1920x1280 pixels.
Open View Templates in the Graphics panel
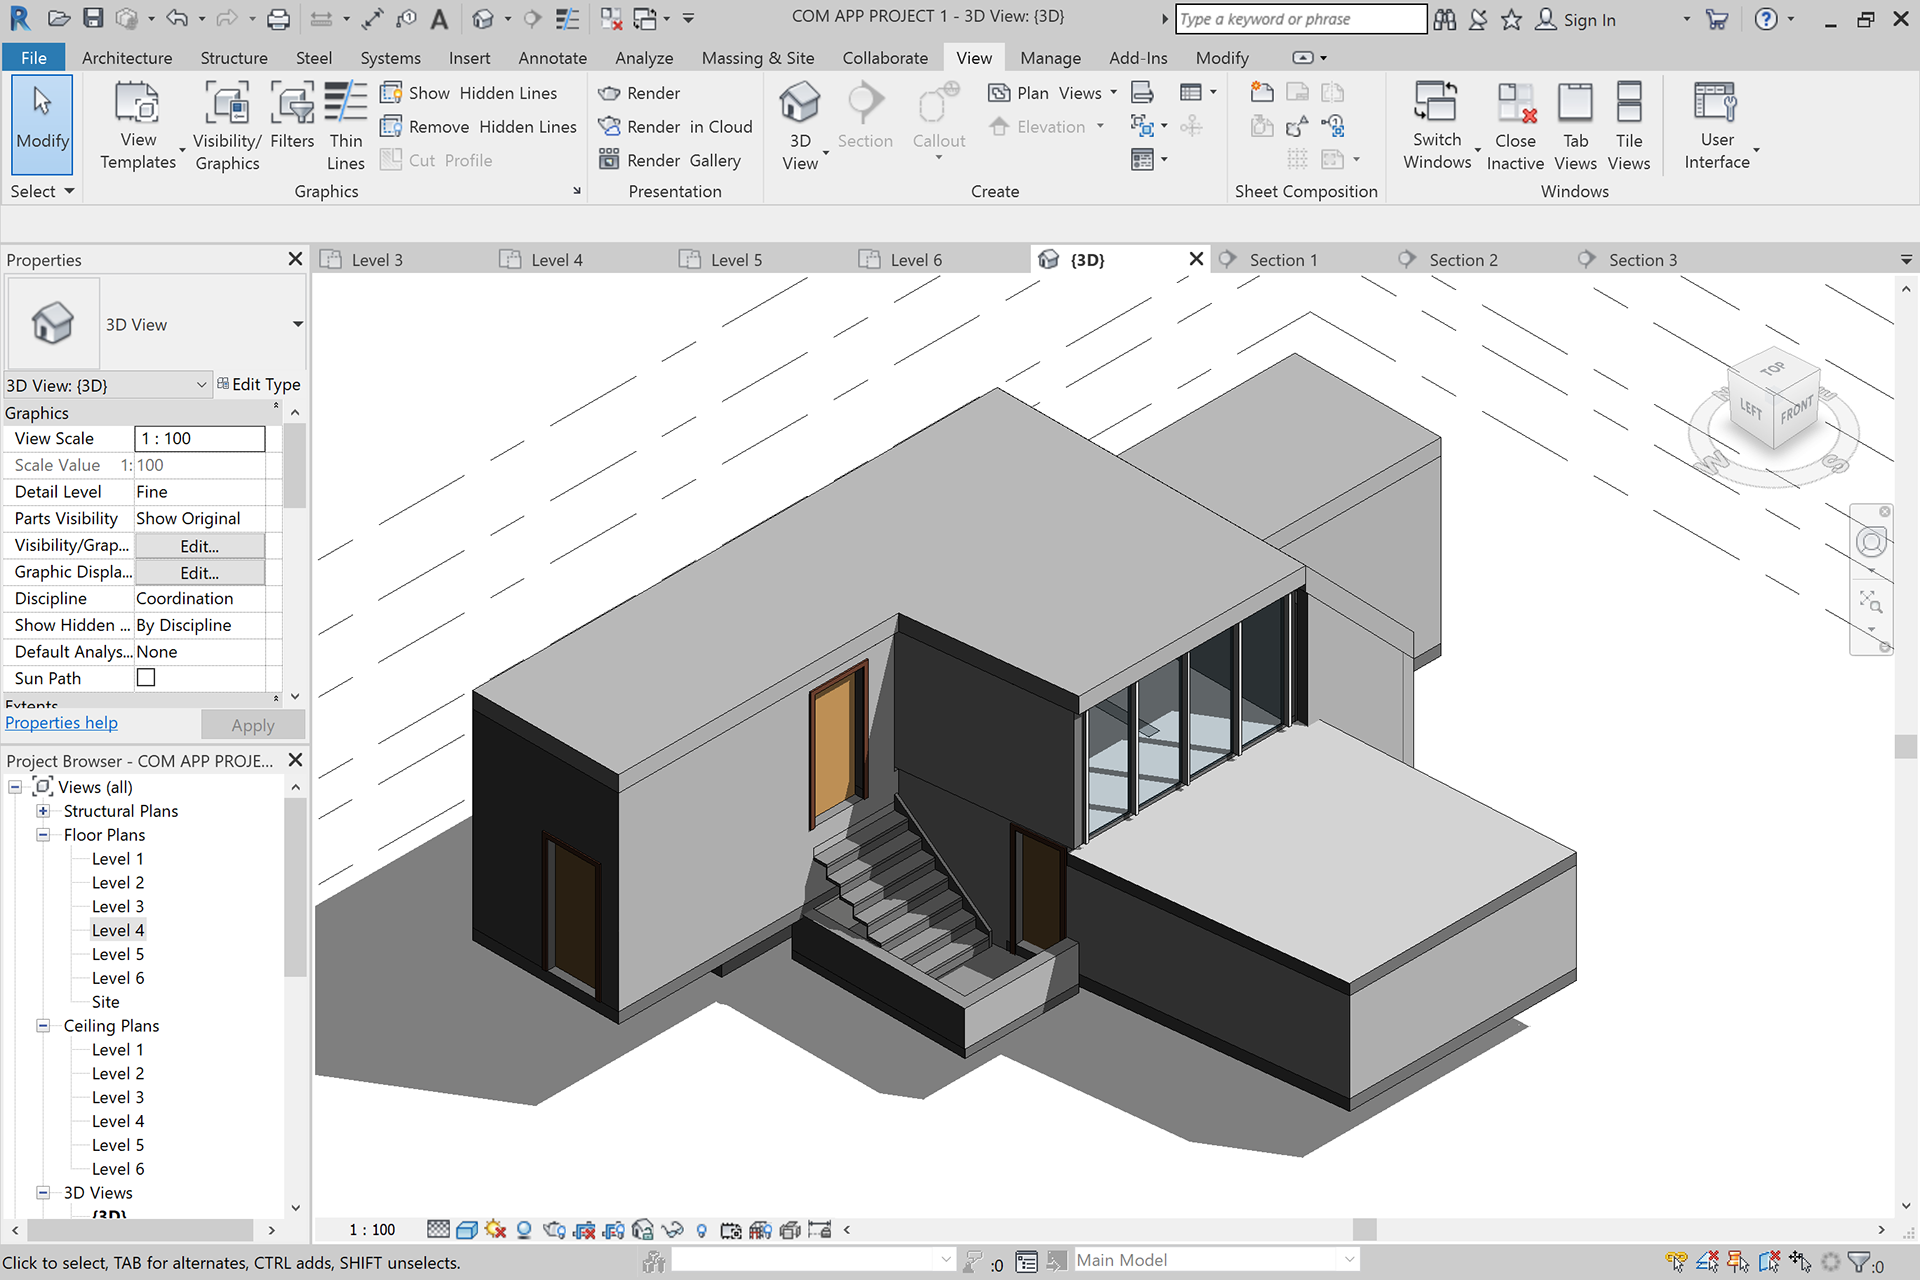click(138, 128)
